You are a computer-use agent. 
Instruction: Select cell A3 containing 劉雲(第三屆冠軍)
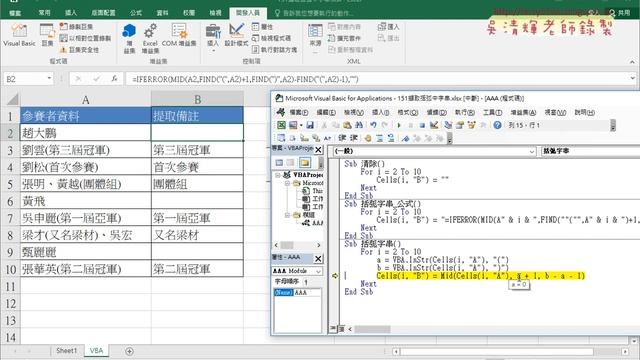pos(86,150)
